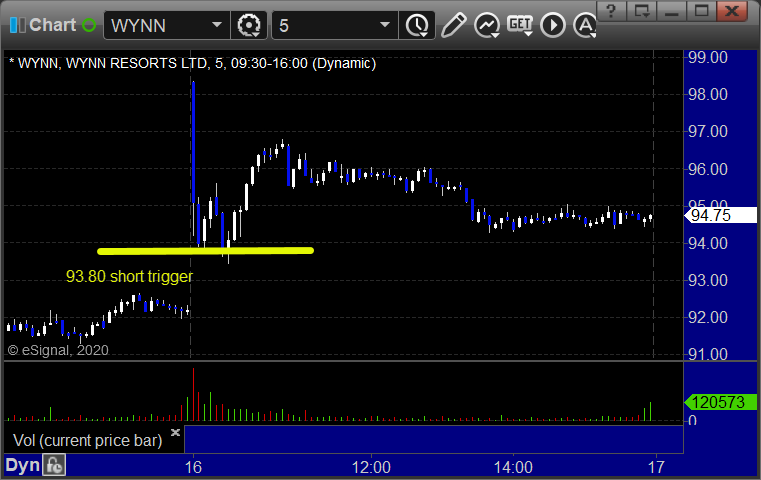The image size is (761, 480).
Task: Click the help question mark button
Action: click(611, 11)
